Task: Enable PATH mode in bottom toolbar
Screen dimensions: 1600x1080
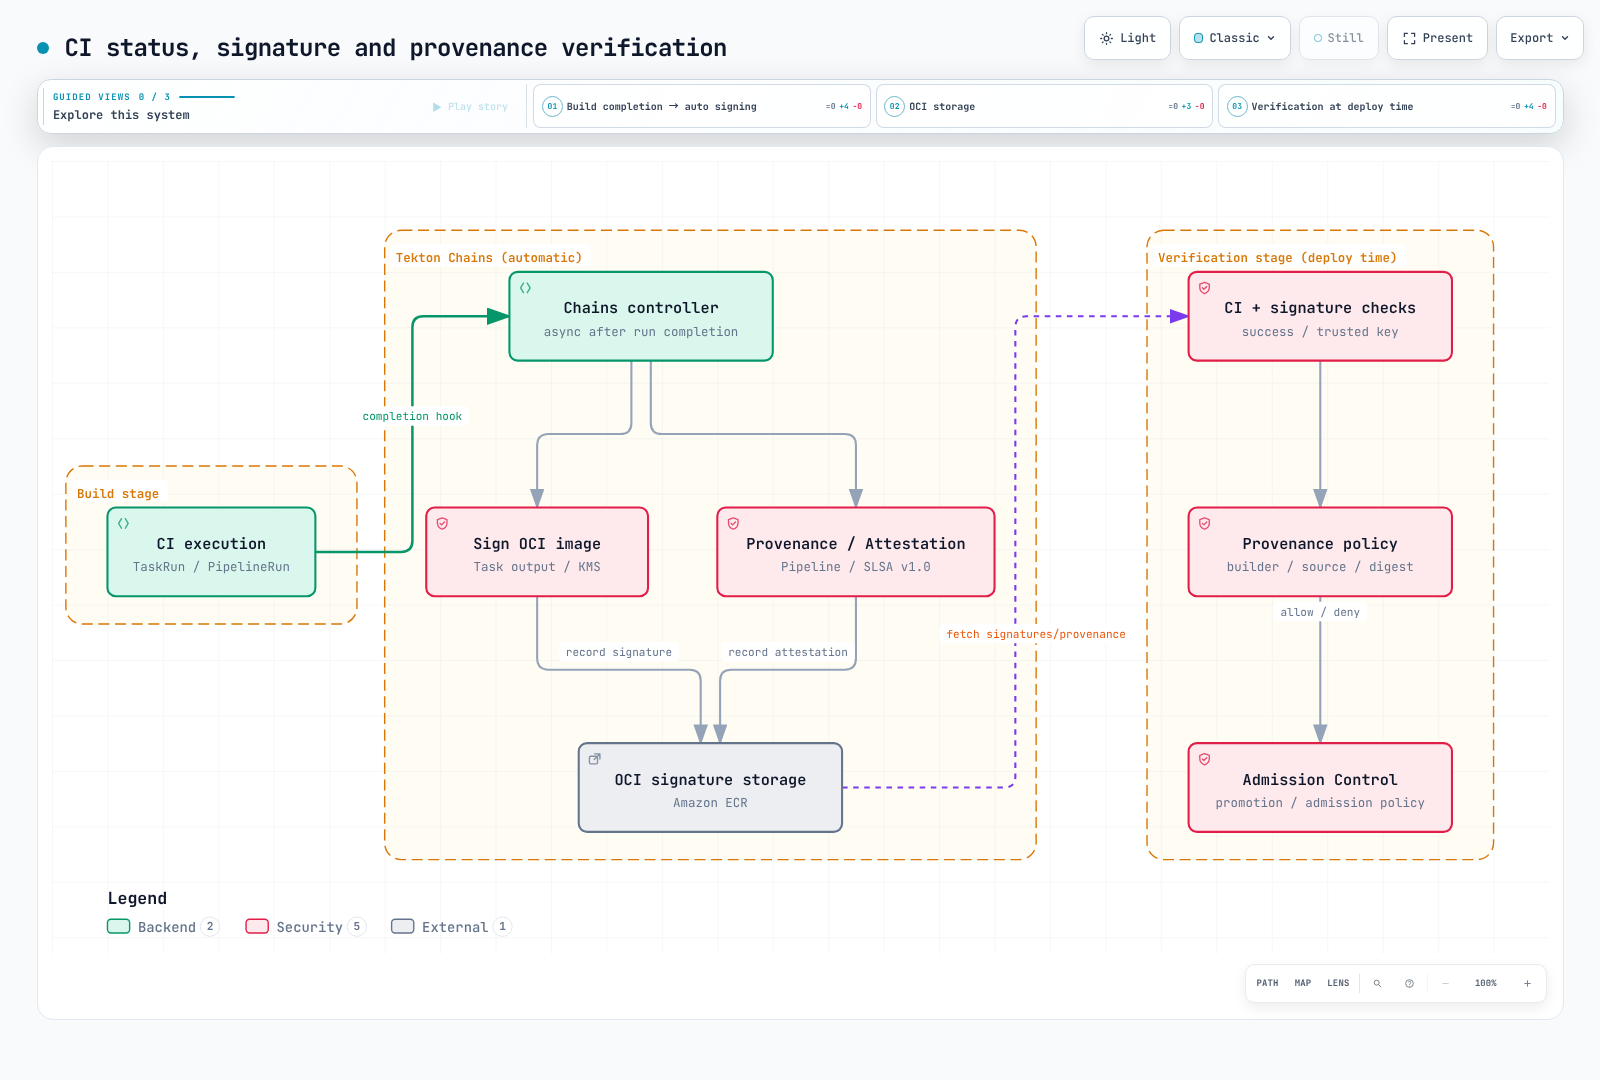Action: click(1267, 983)
